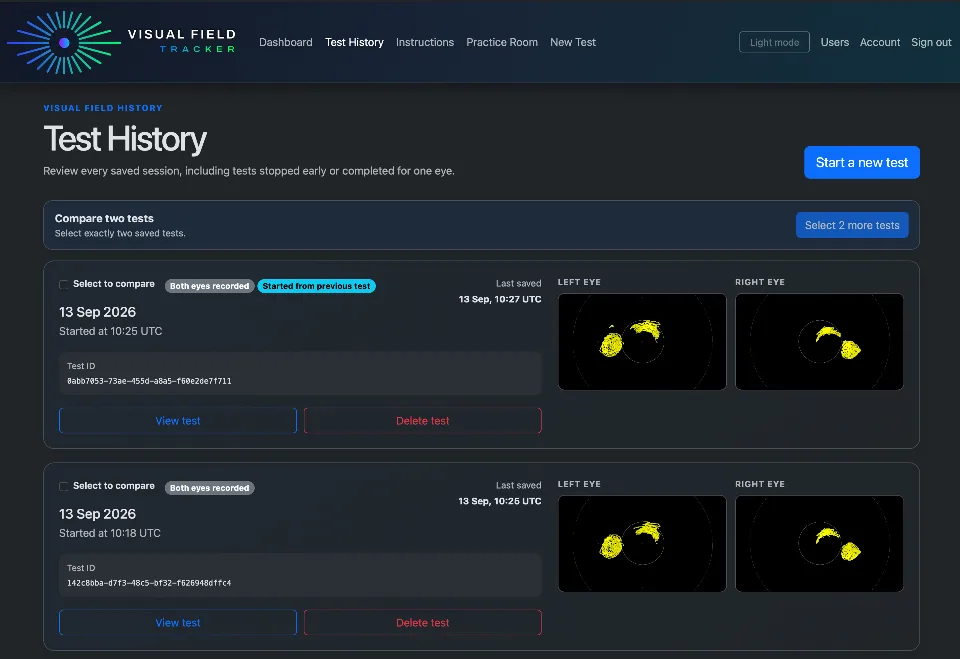Click the Compare two tests heading
960x659 pixels.
[104, 219]
